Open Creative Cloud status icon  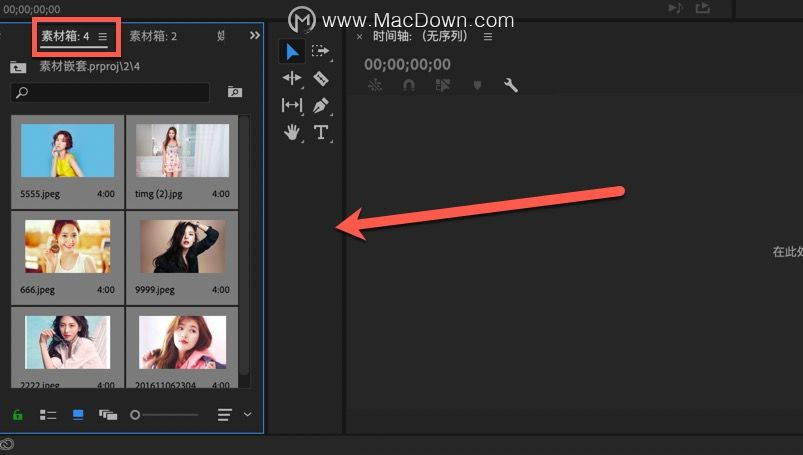click(x=7, y=444)
